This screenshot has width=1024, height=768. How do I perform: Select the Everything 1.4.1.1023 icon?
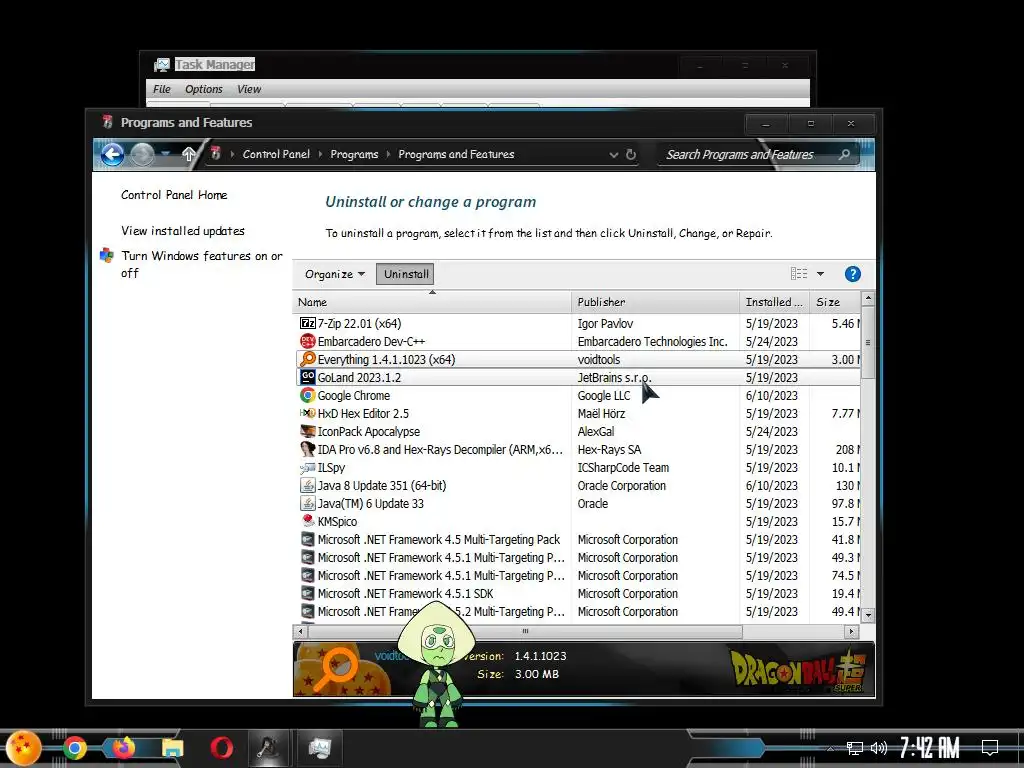[x=308, y=359]
